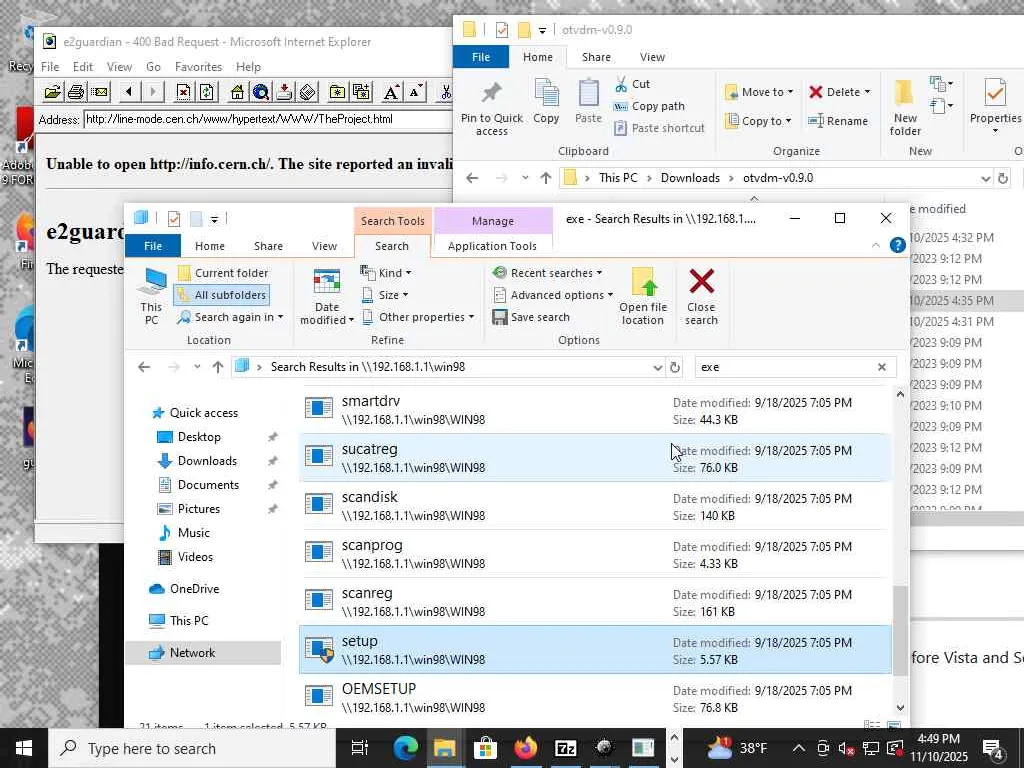
Task: Click Rename in otvdm Organize group
Action: pos(838,121)
